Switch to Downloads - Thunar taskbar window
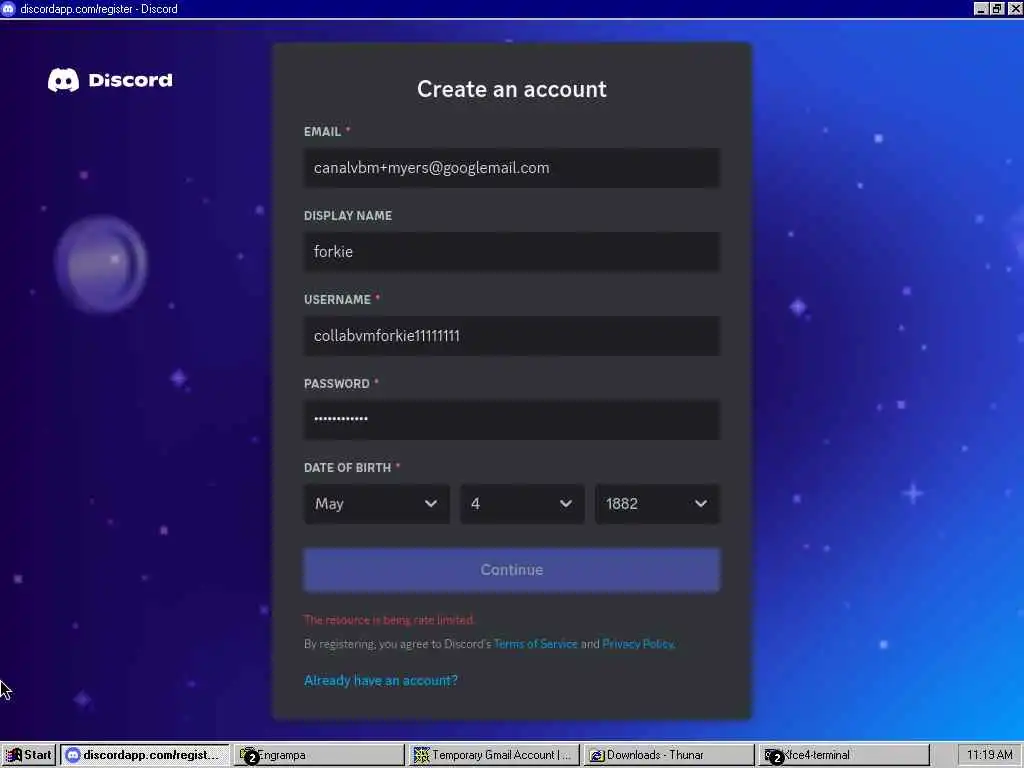The height and width of the screenshot is (768, 1024). pos(669,755)
